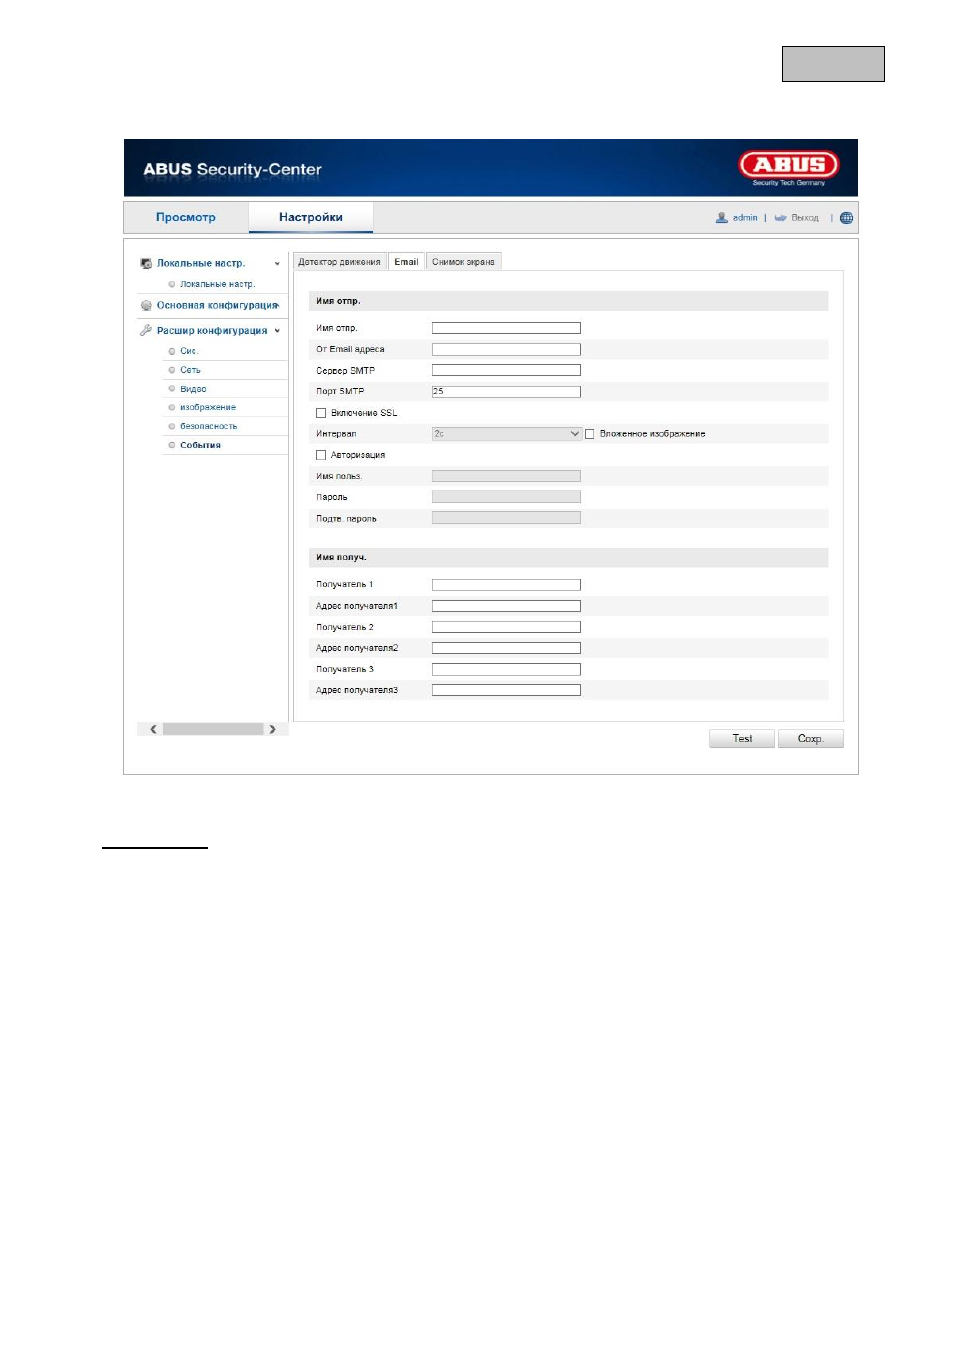Click the Порт SMTP field
This screenshot has height=1350, width=955.
[x=506, y=391]
